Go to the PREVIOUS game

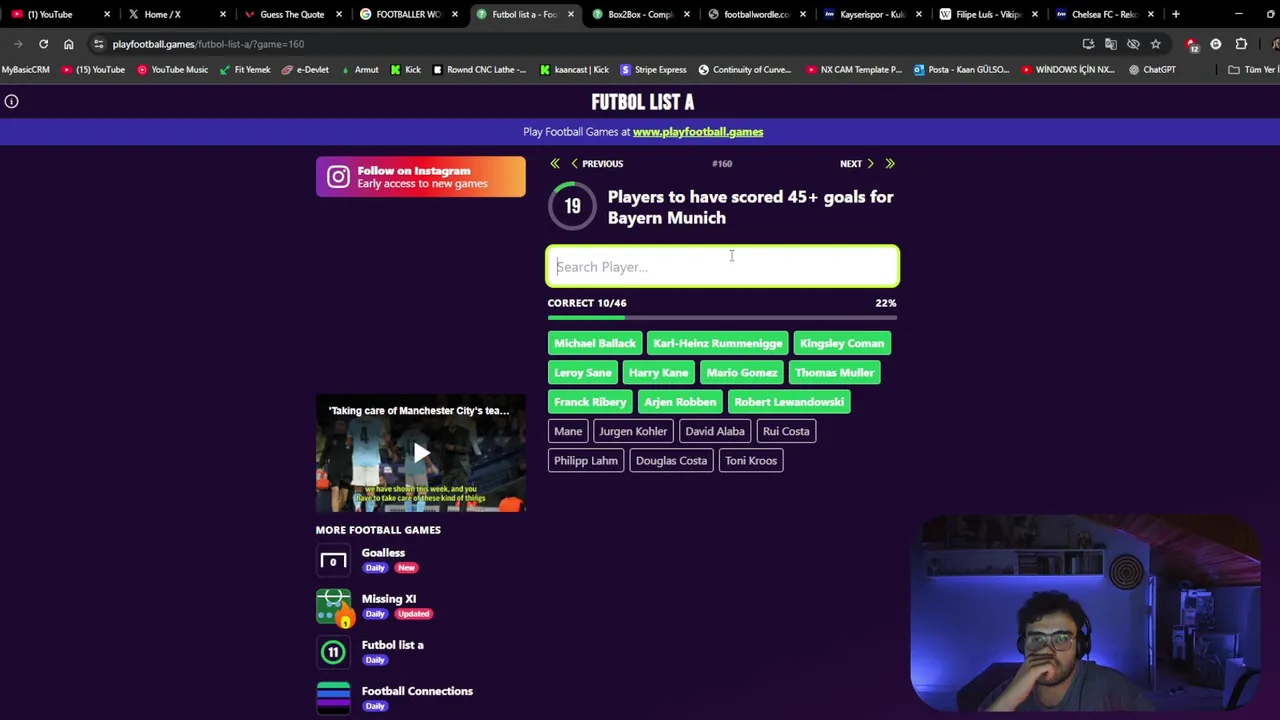pyautogui.click(x=597, y=164)
